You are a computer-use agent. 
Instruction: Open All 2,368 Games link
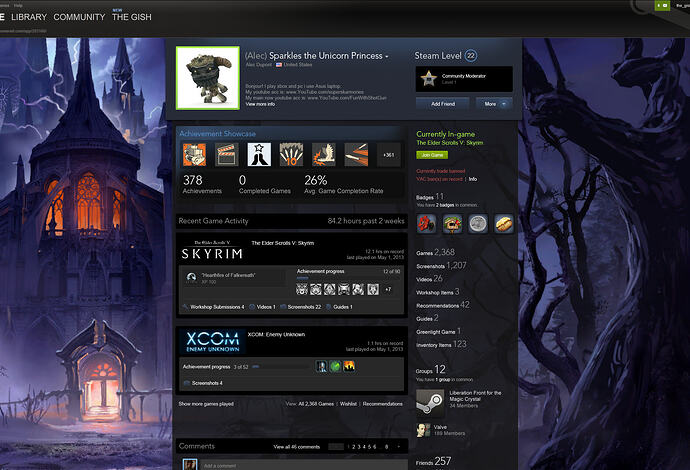(316, 404)
